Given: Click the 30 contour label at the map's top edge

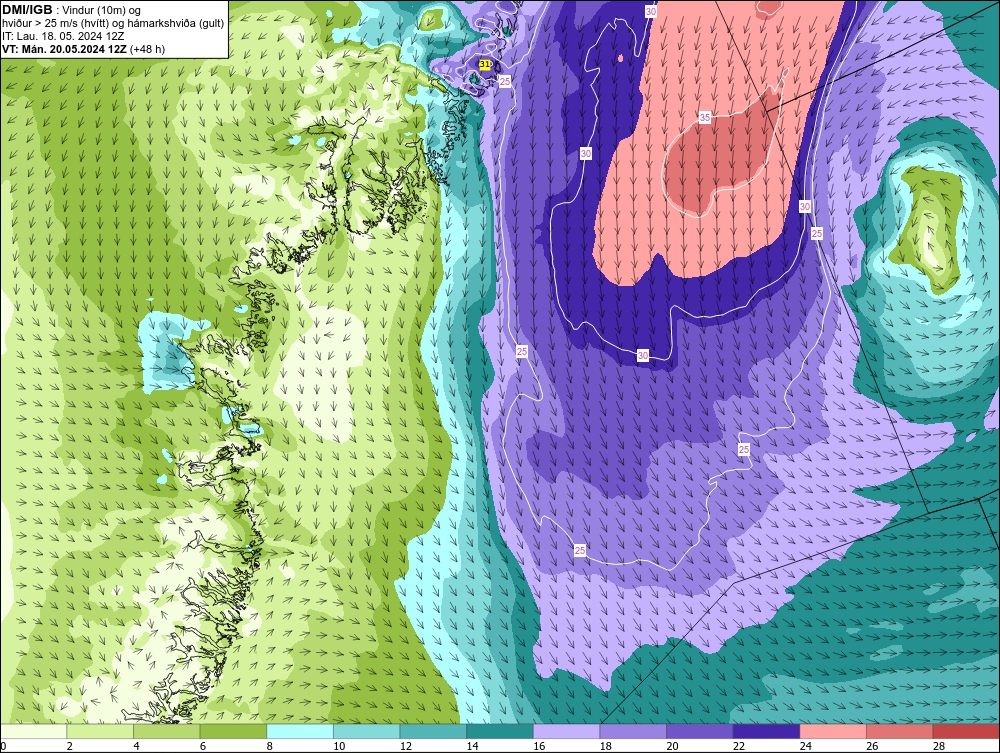Looking at the screenshot, I should [651, 11].
